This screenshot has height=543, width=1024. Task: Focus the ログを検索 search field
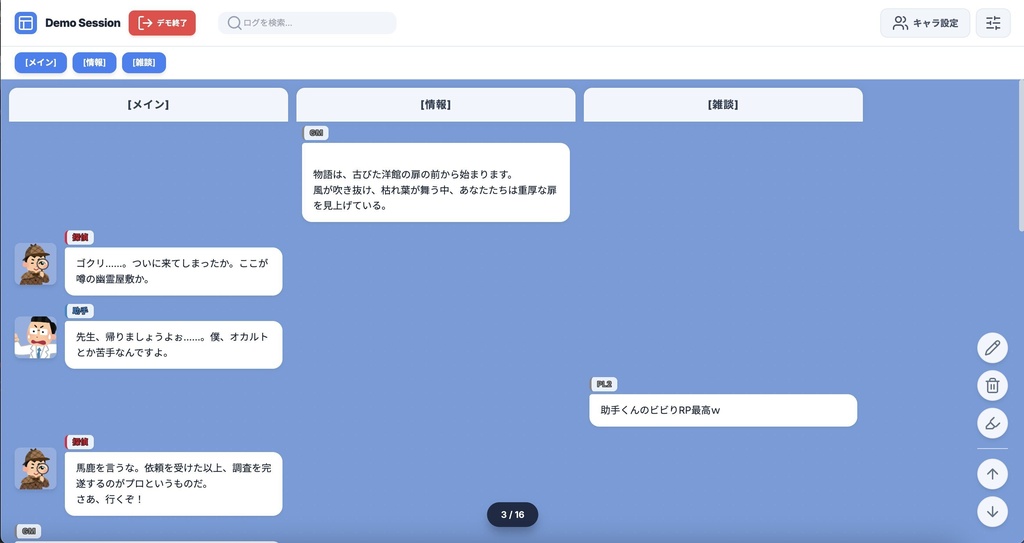(307, 23)
